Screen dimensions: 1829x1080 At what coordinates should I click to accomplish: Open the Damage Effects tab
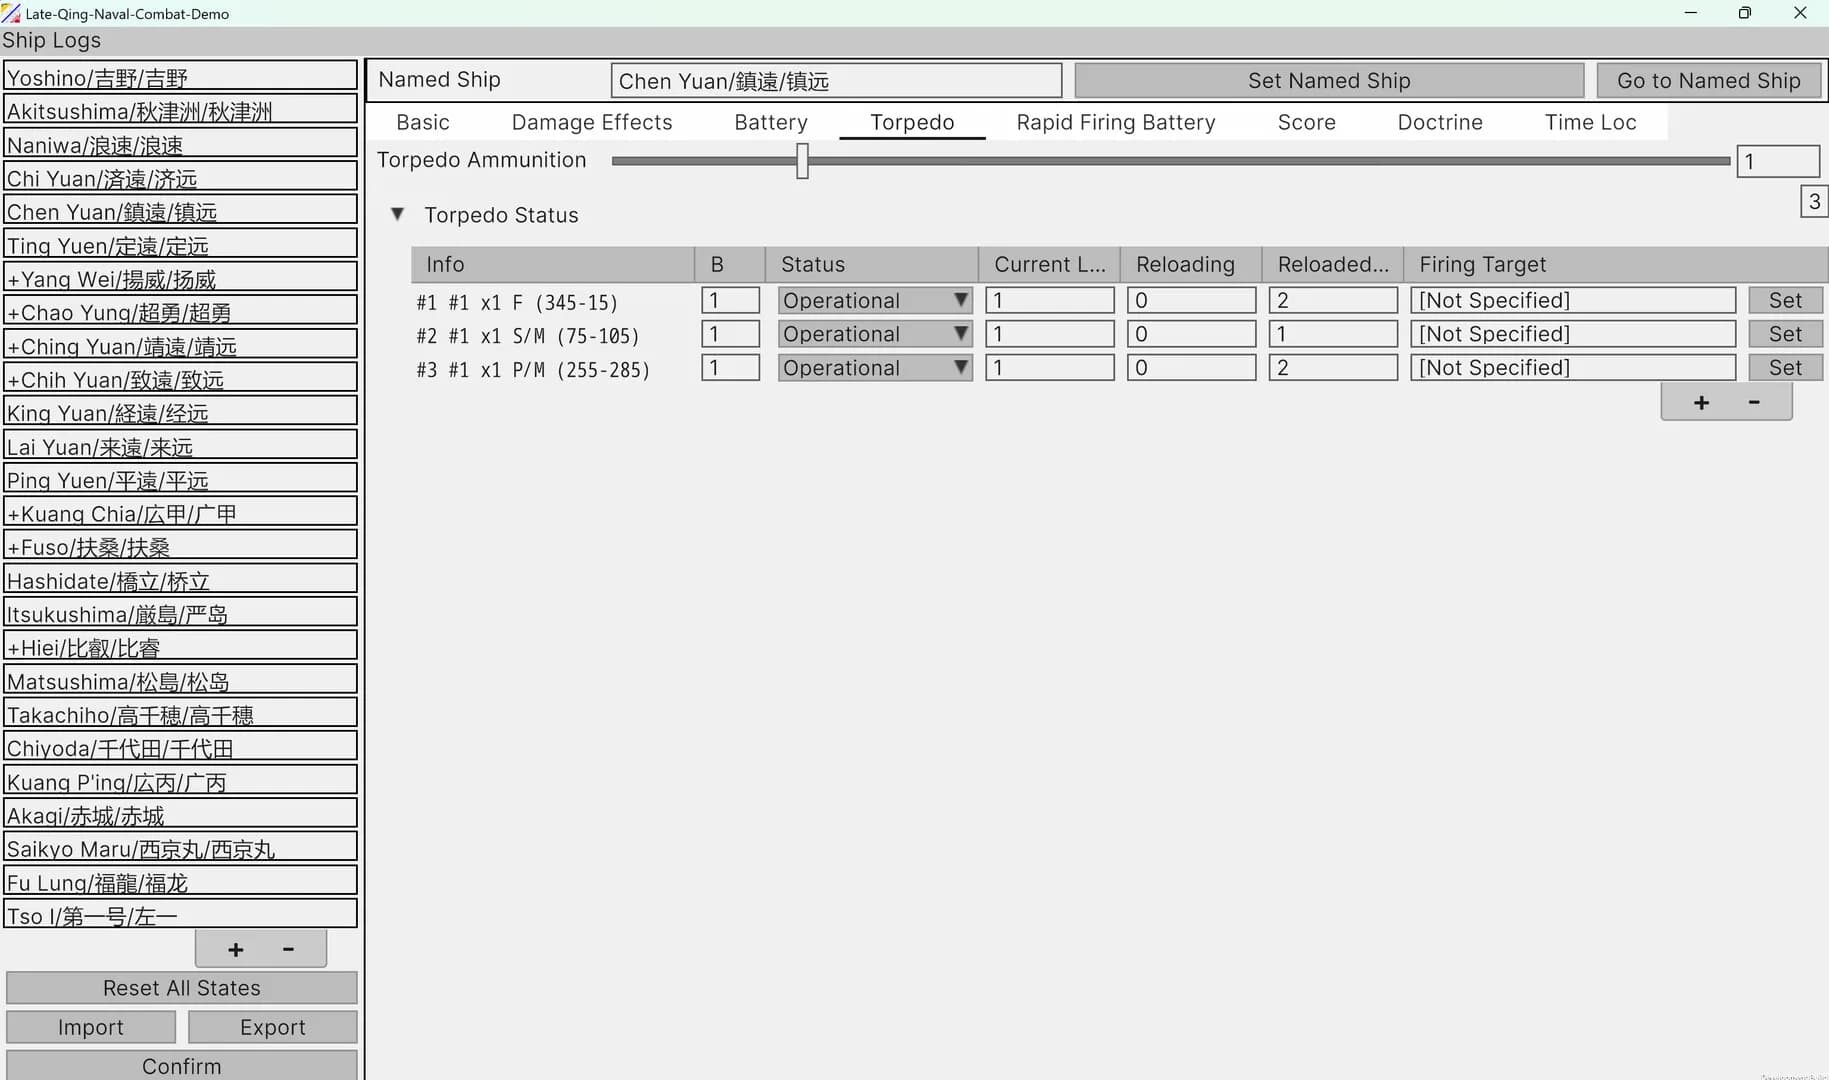pyautogui.click(x=592, y=122)
